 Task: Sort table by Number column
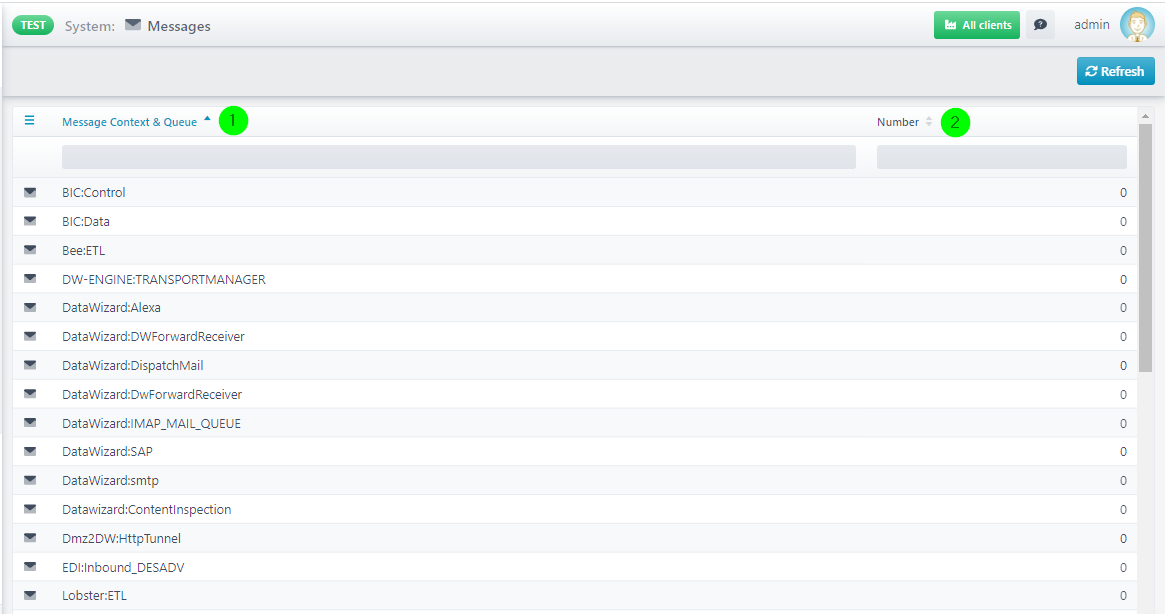pyautogui.click(x=898, y=122)
